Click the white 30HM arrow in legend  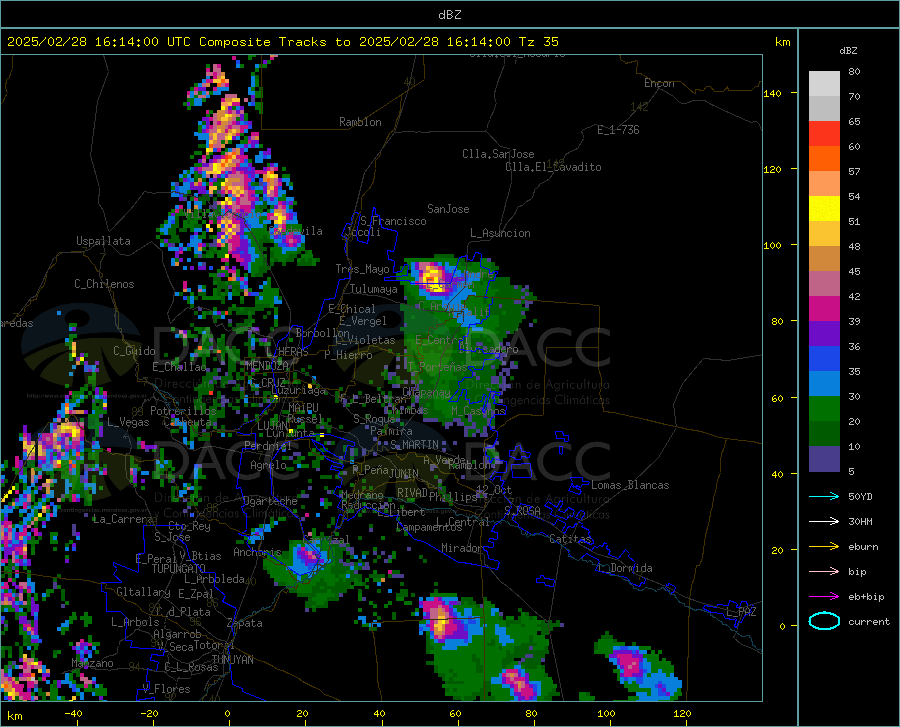(x=824, y=522)
